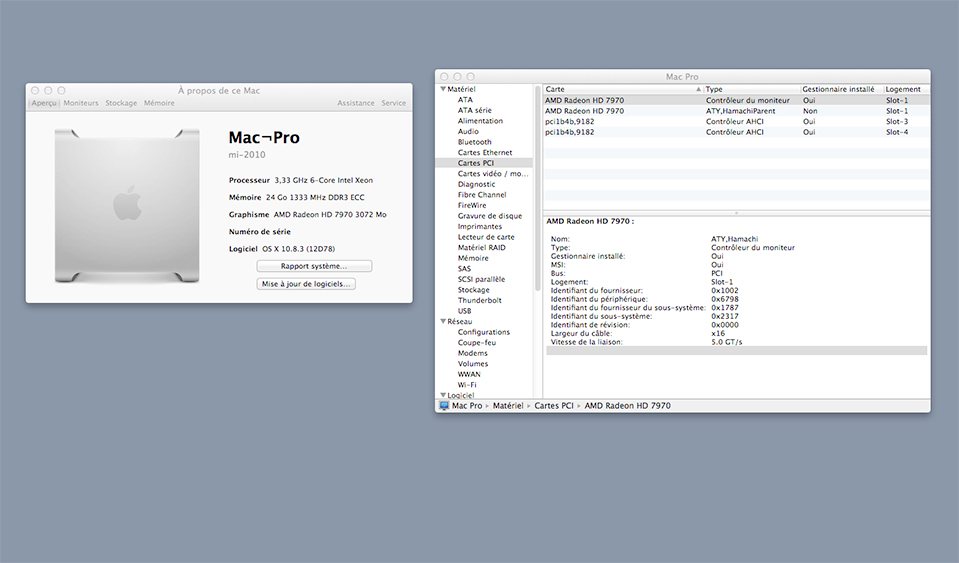Screen dimensions: 959x563
Task: Select Bluetooth in the sidebar
Action: [474, 142]
